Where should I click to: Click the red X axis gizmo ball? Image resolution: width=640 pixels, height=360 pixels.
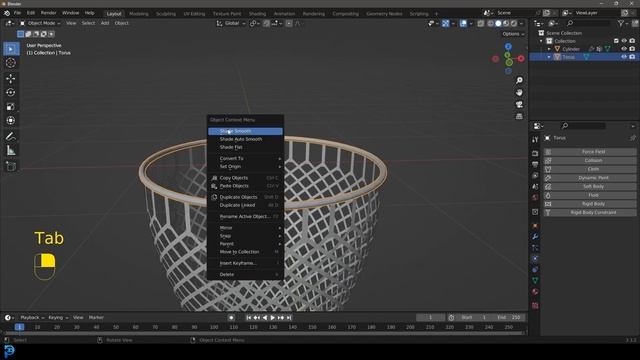[x=521, y=59]
